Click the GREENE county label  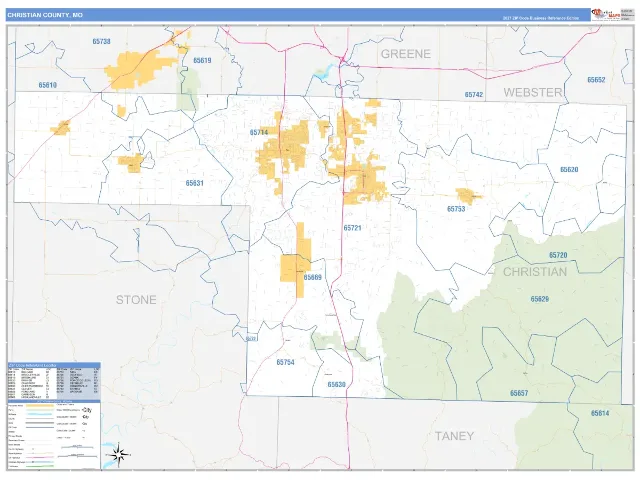[406, 54]
